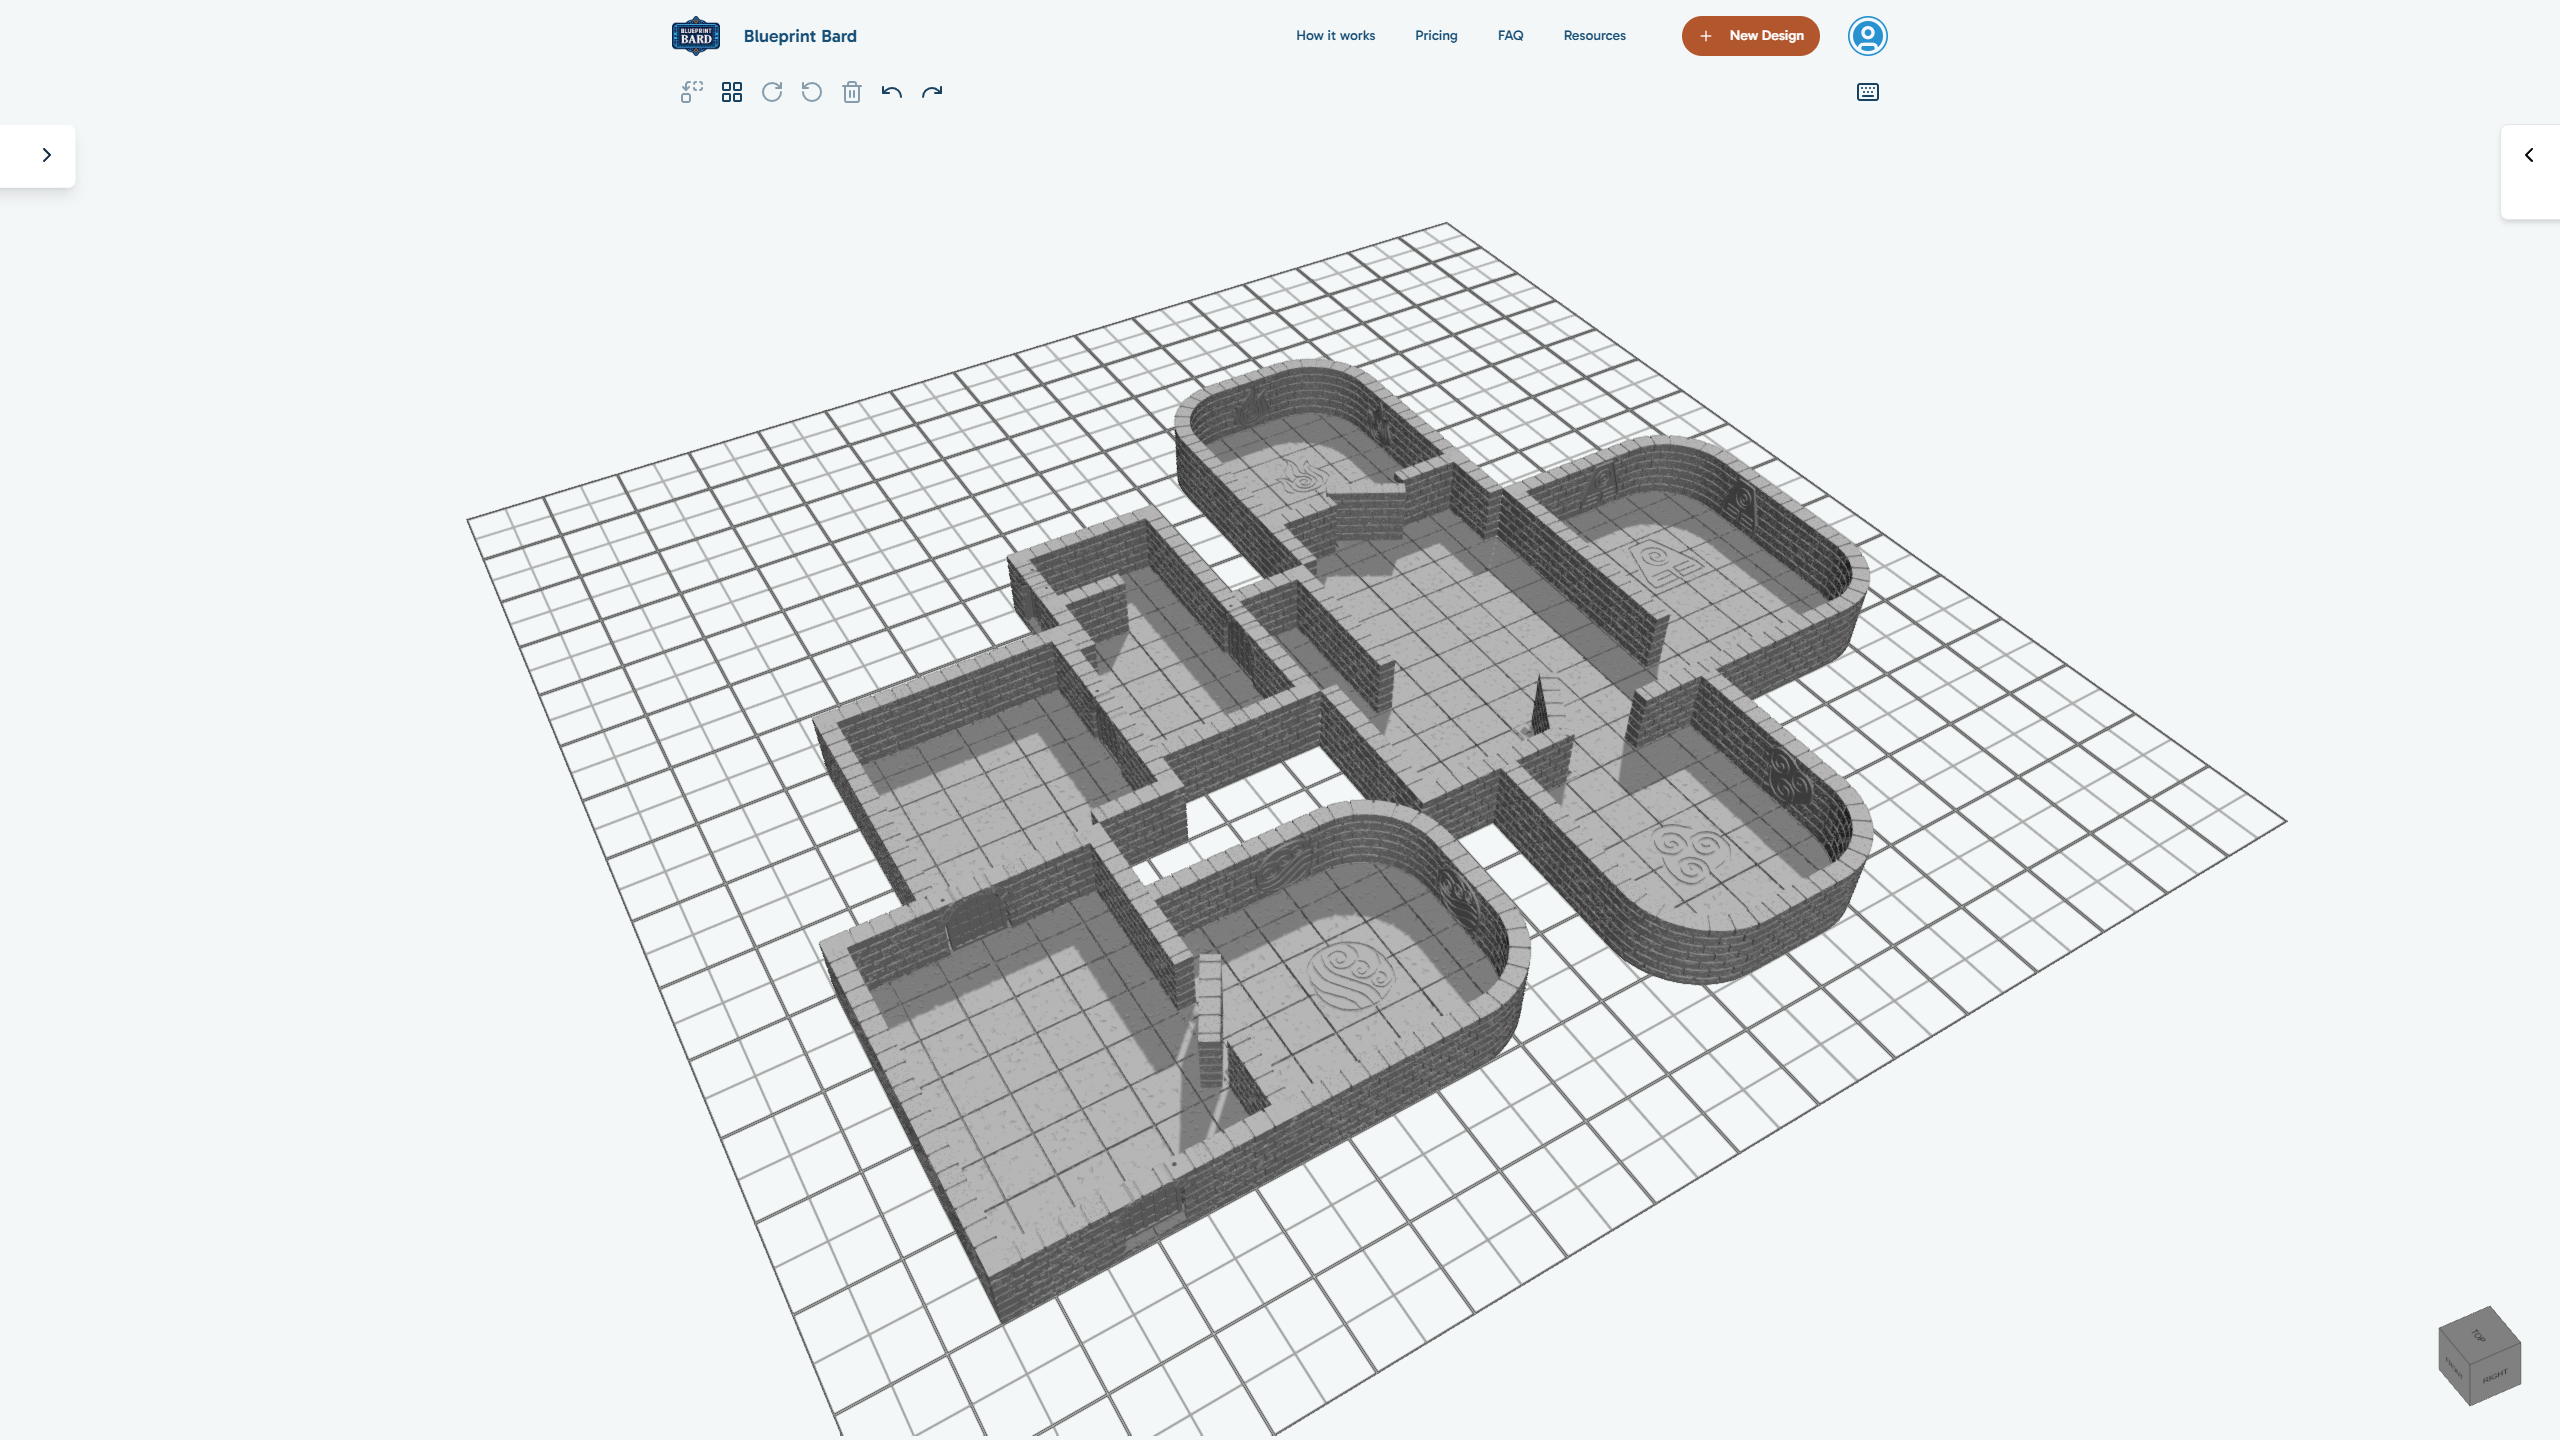Click the Blueprint Bard title text
Image resolution: width=2560 pixels, height=1440 pixels.
tap(800, 36)
